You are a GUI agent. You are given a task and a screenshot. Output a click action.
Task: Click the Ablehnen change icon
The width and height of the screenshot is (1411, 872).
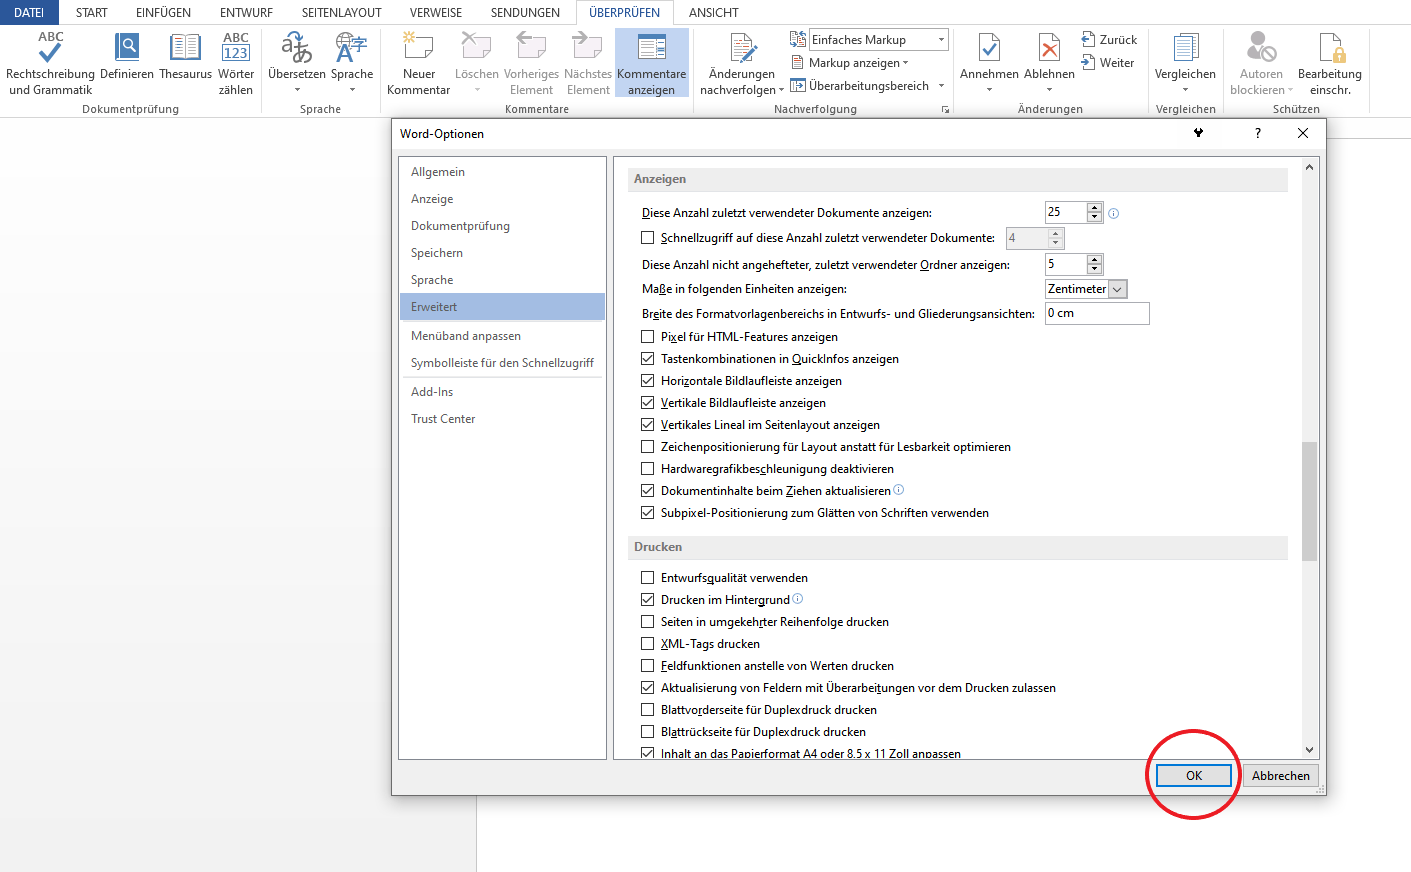(1049, 50)
